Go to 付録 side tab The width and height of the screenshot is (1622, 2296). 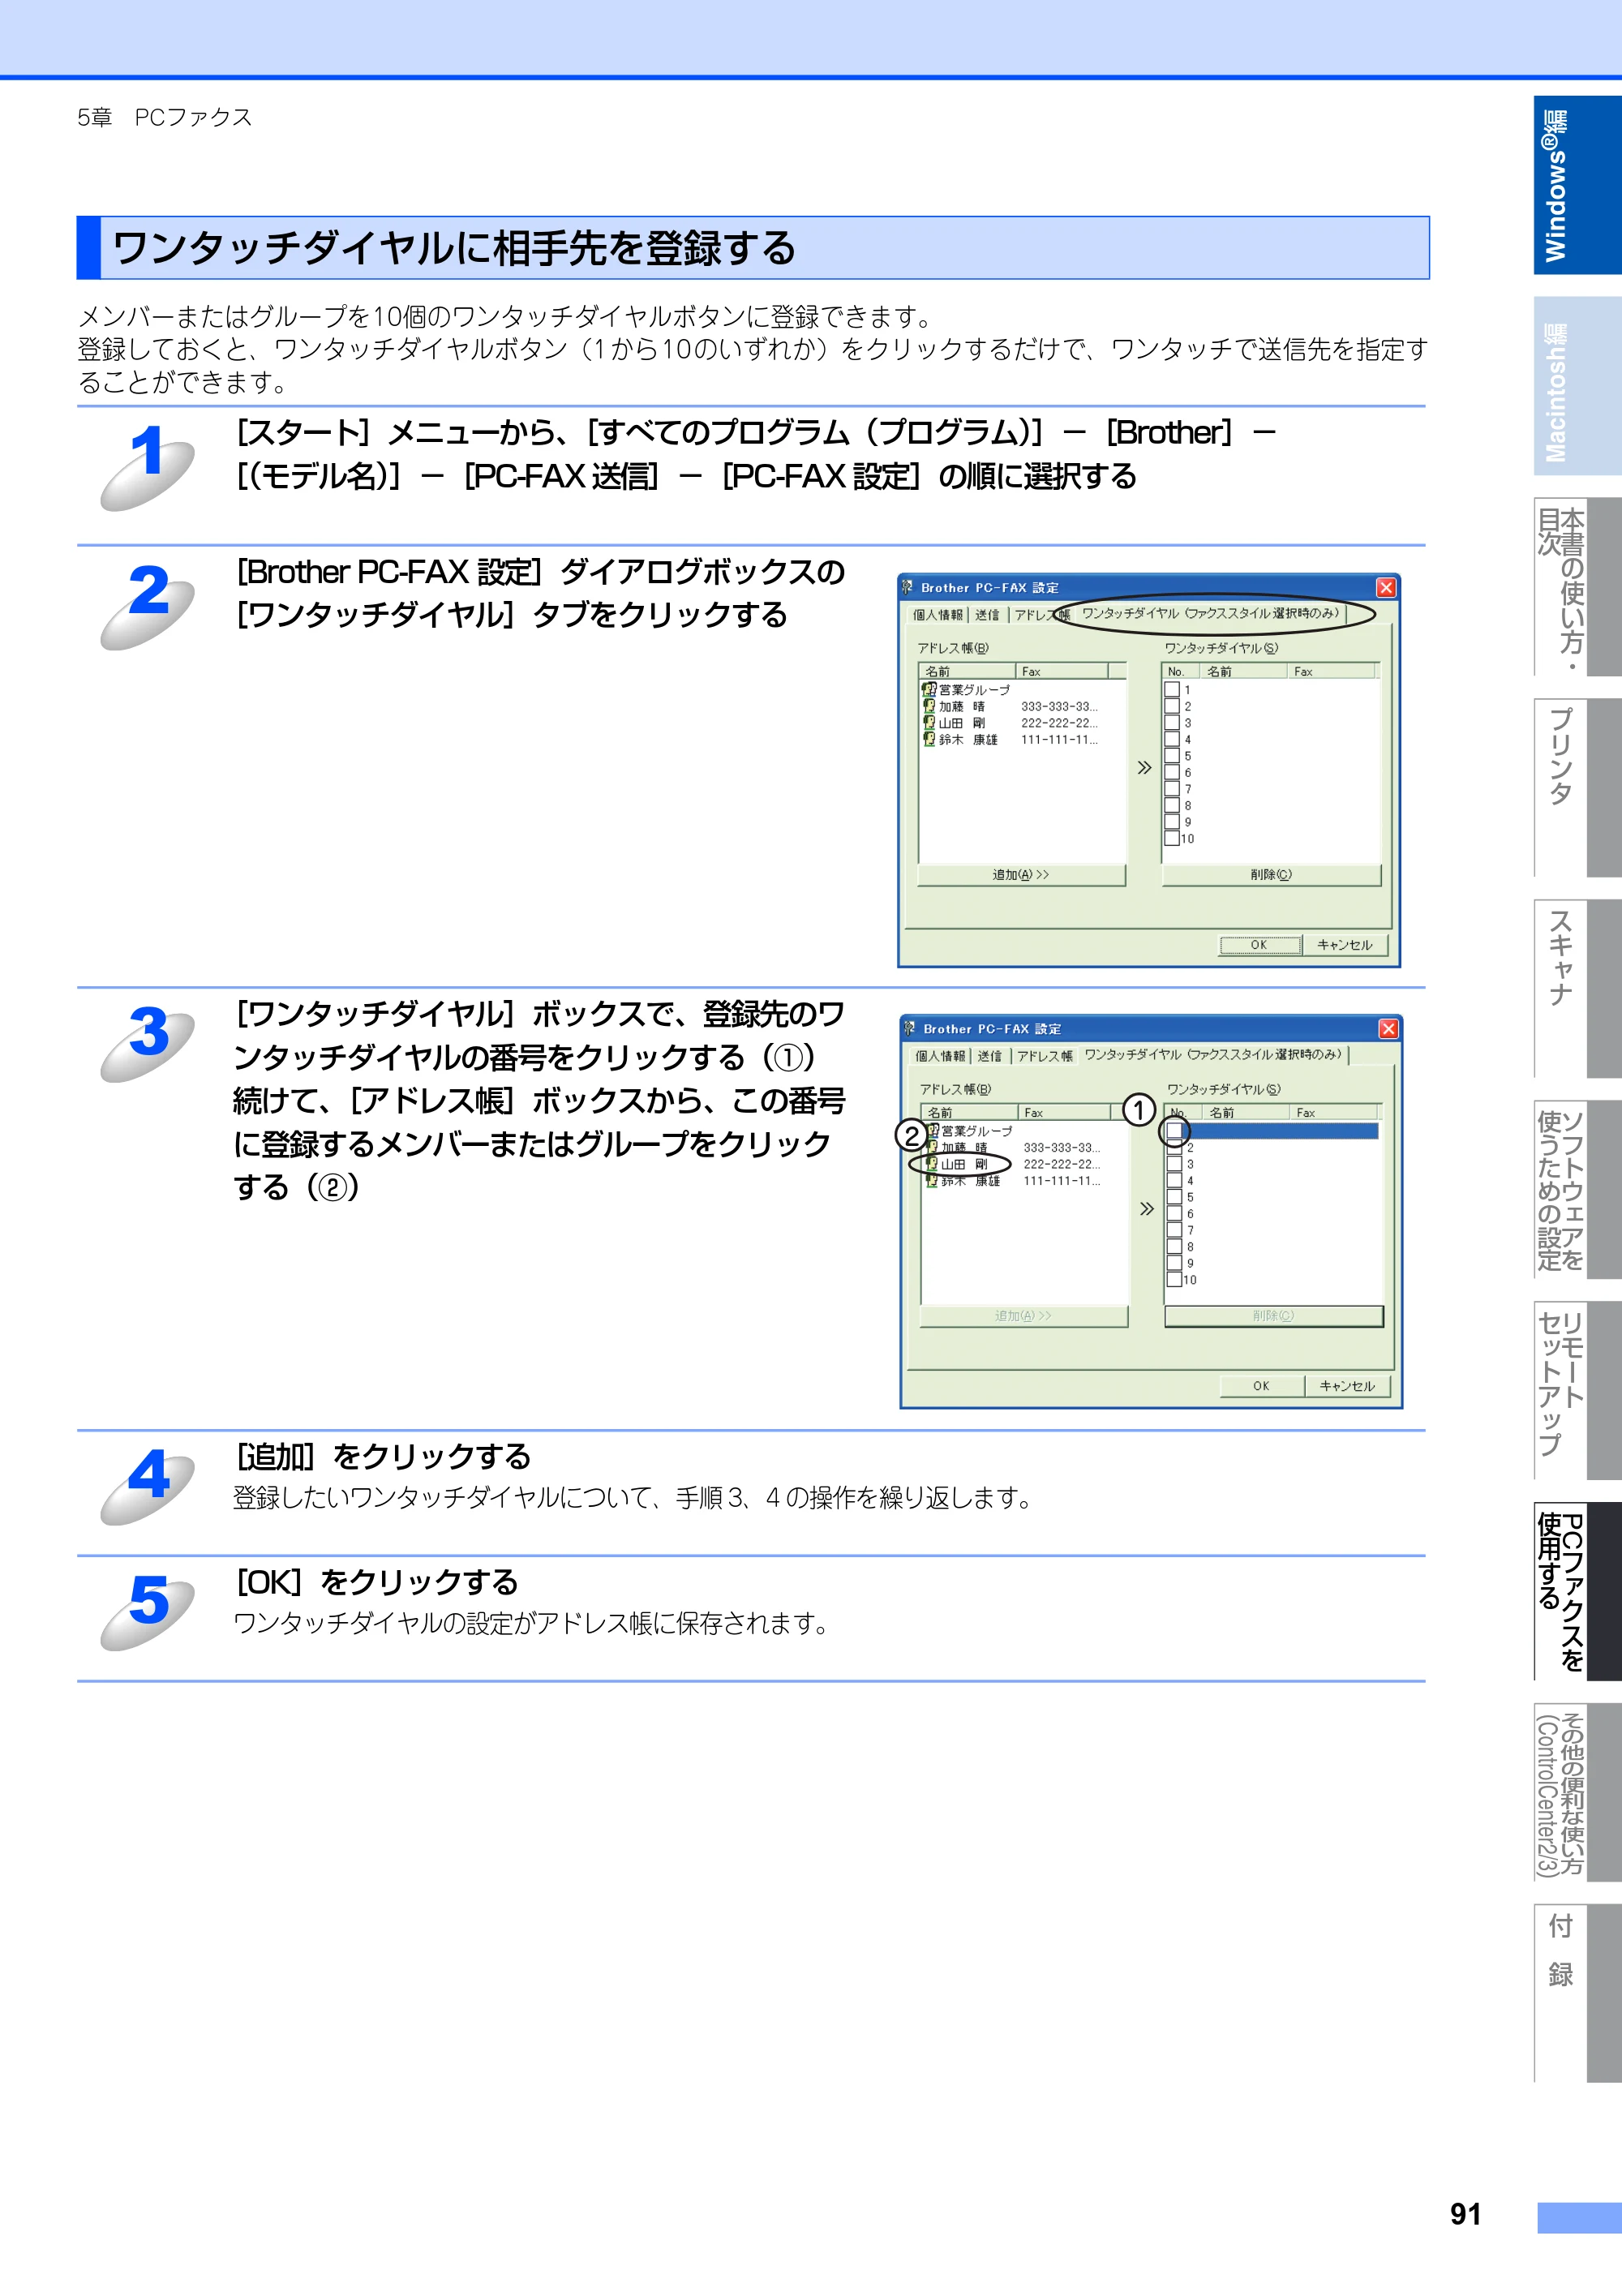point(1577,1993)
